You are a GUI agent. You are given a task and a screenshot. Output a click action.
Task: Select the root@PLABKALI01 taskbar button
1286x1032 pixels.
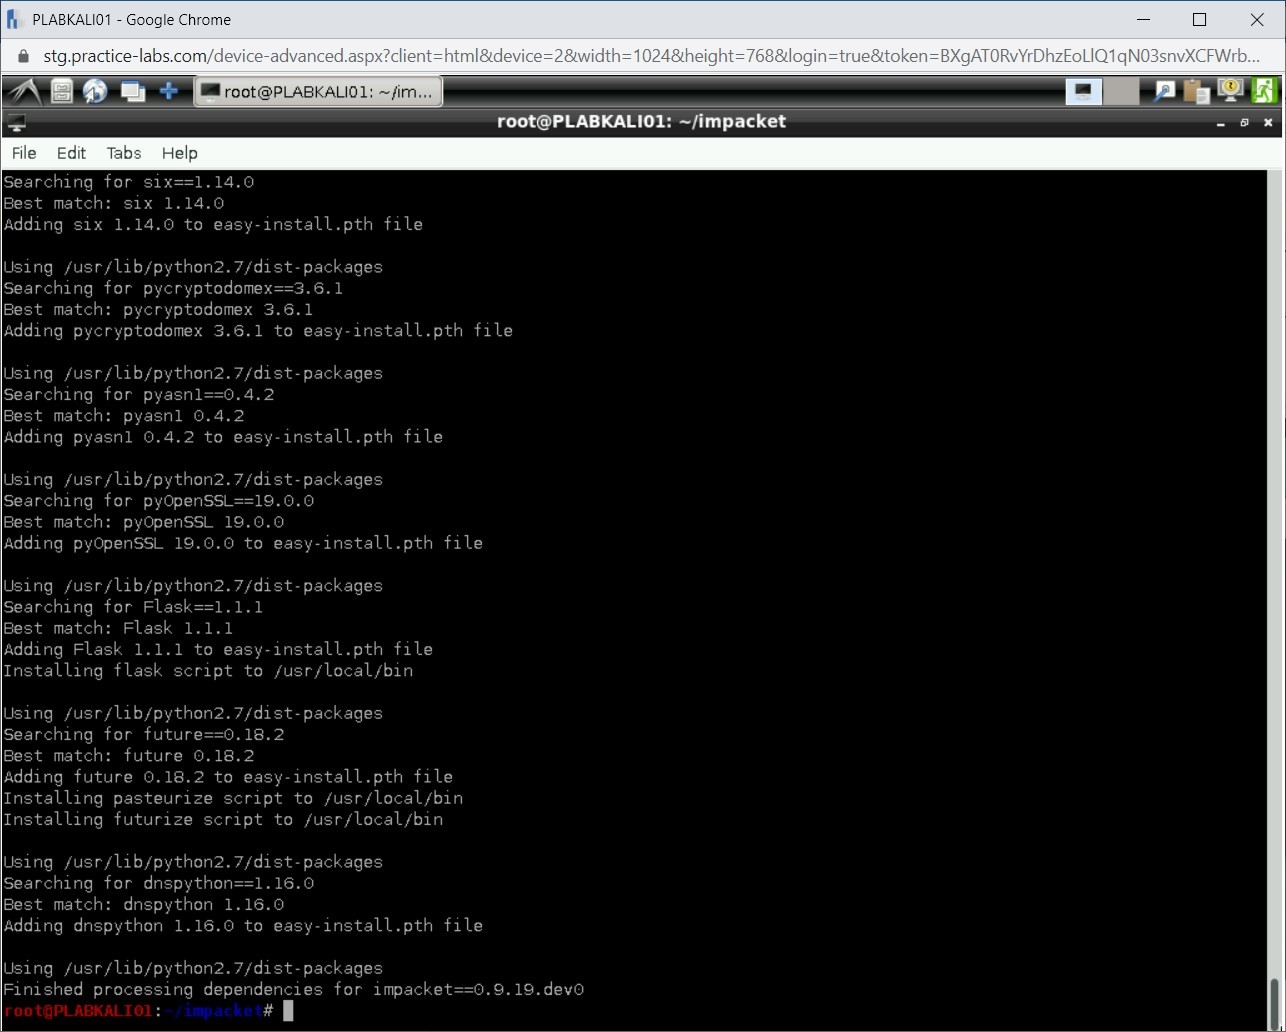pos(318,92)
